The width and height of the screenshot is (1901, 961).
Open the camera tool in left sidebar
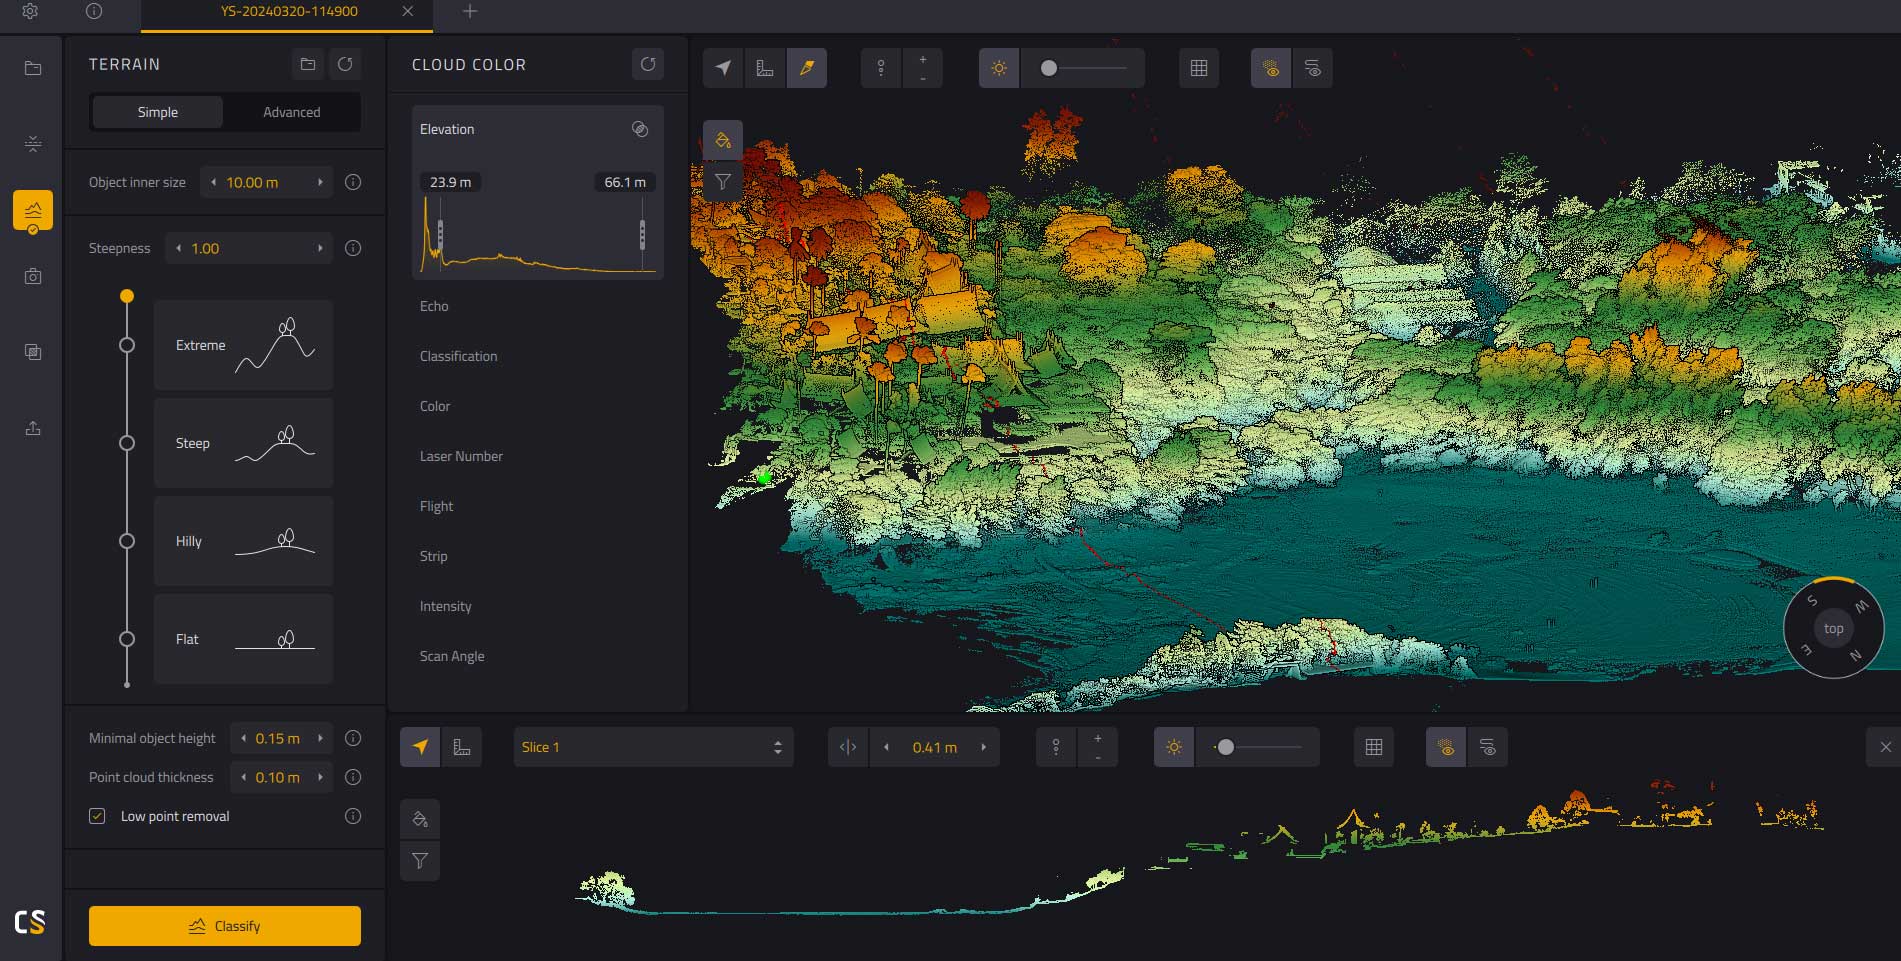[33, 277]
